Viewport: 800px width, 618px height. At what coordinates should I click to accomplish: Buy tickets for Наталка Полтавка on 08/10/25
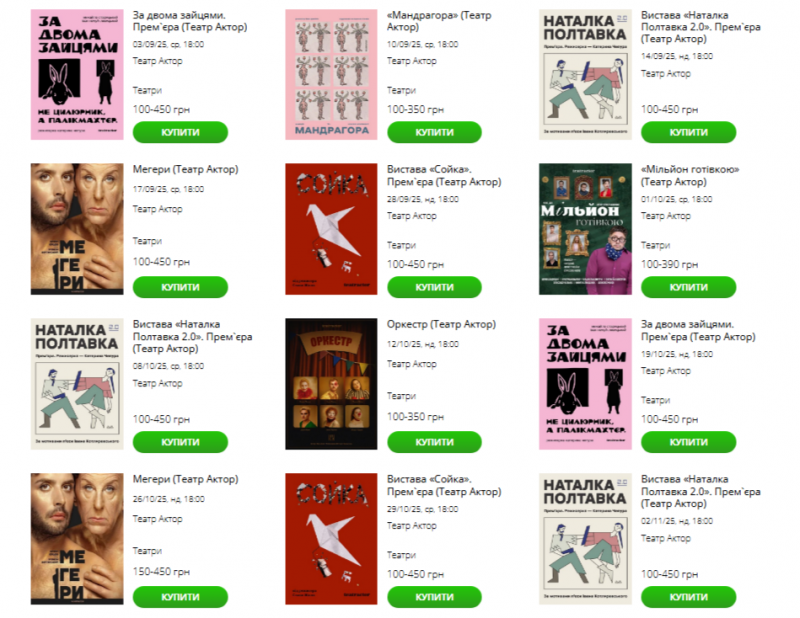pos(180,442)
